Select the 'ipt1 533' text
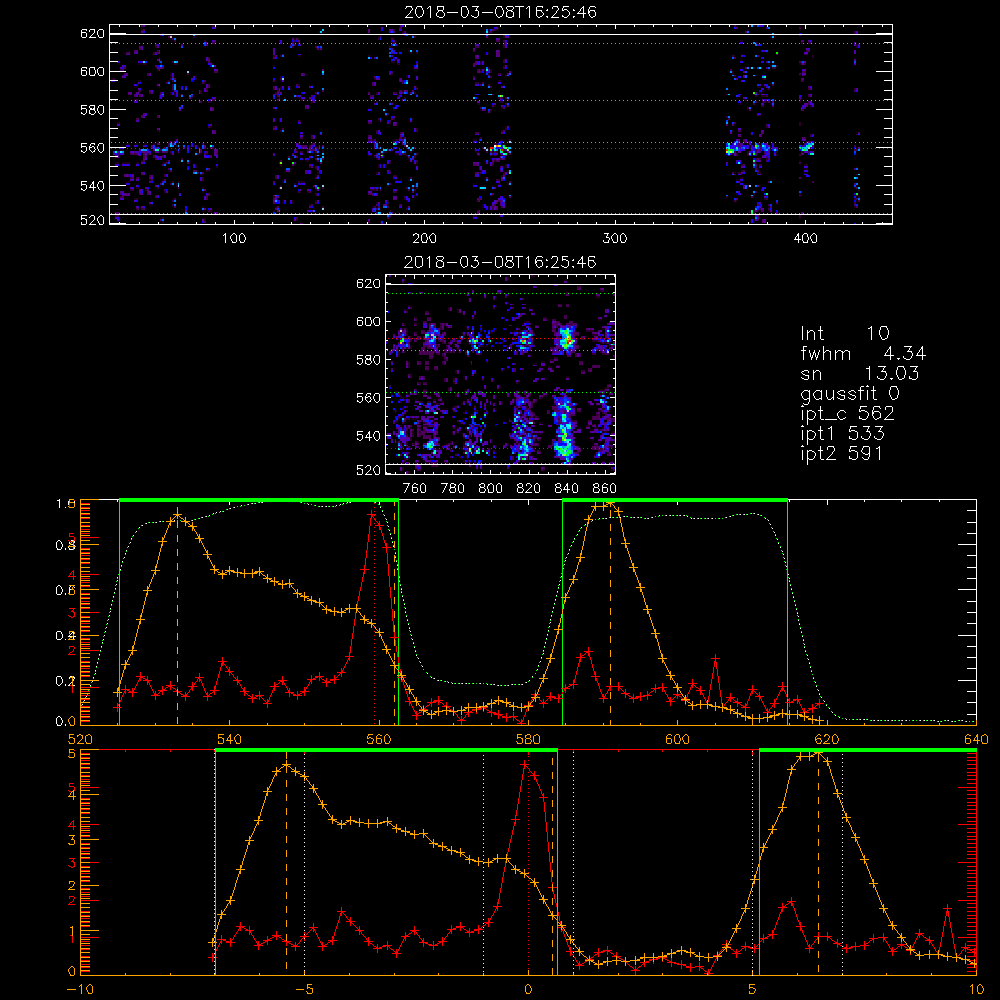Screen dimensions: 1000x1000 coord(842,434)
